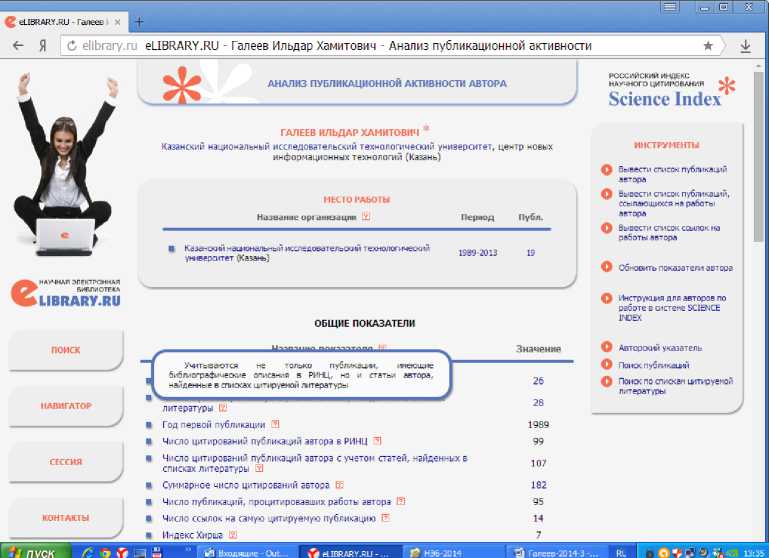Screen dimensions: 769x558
Task: Click help icon next to 'Число публикаций, процитировавших работы автора'
Action: [401, 501]
